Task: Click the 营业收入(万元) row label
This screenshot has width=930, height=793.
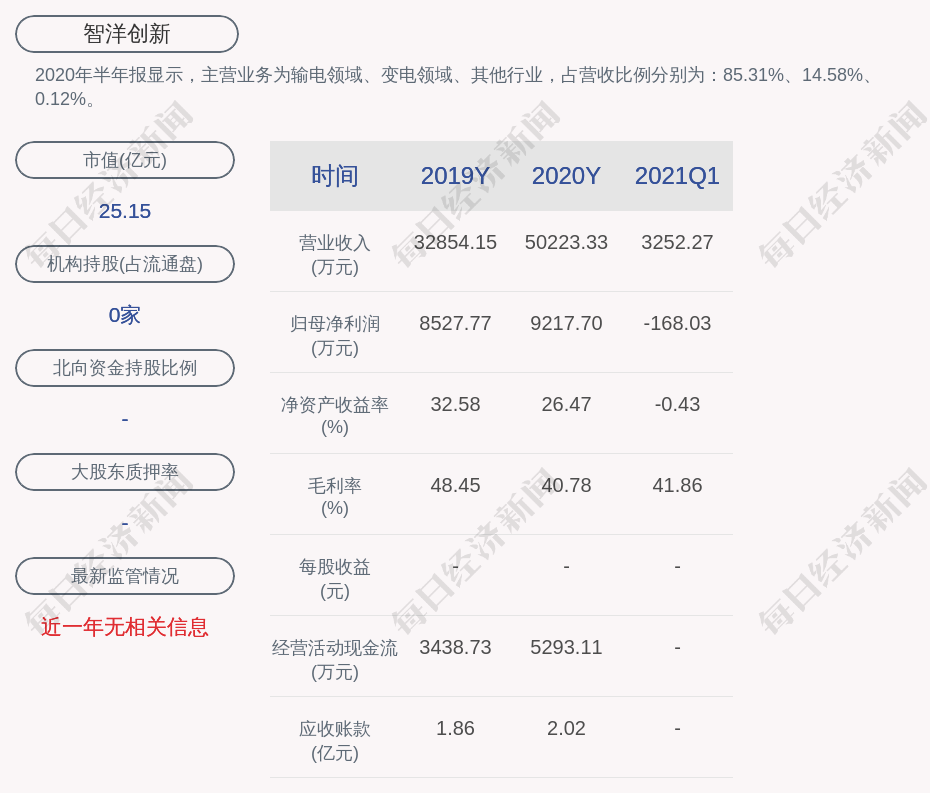Action: pyautogui.click(x=335, y=255)
